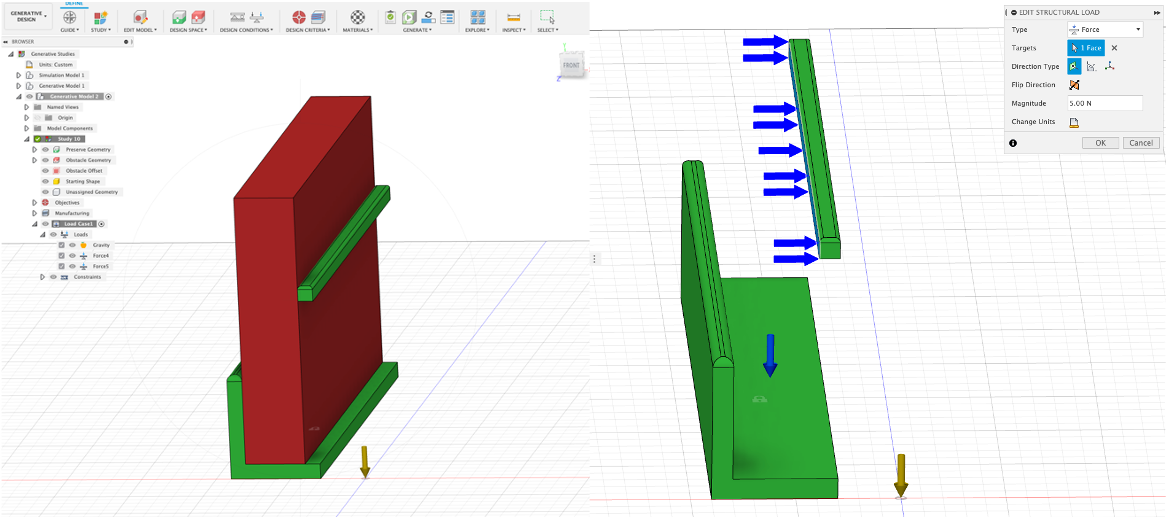Open the GENERATE menu label

(x=416, y=30)
